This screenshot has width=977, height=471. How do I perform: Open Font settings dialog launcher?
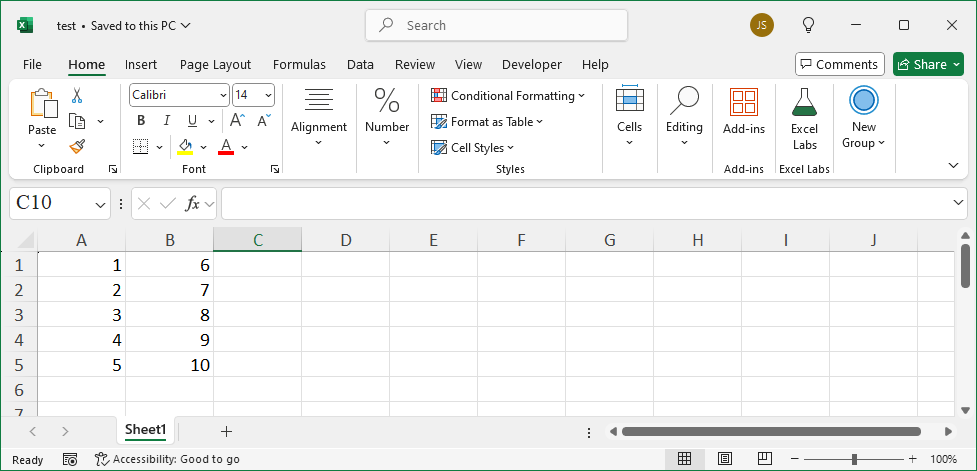pyautogui.click(x=275, y=169)
